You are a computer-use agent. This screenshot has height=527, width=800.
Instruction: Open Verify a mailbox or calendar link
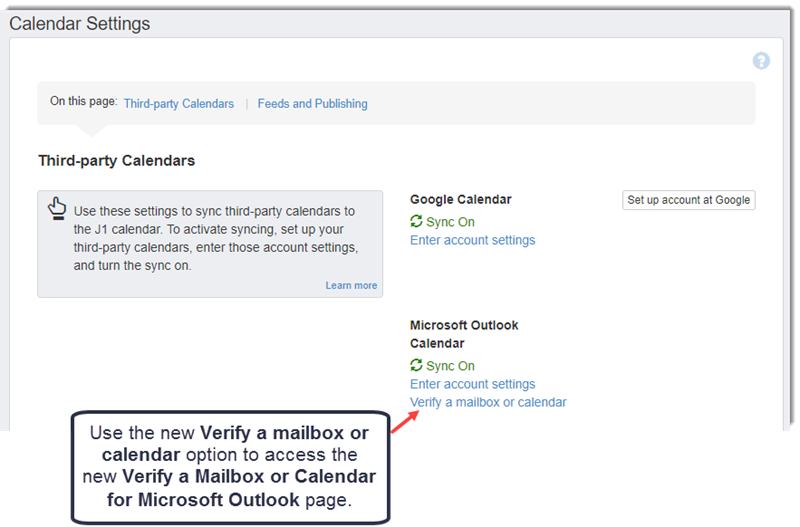[488, 402]
